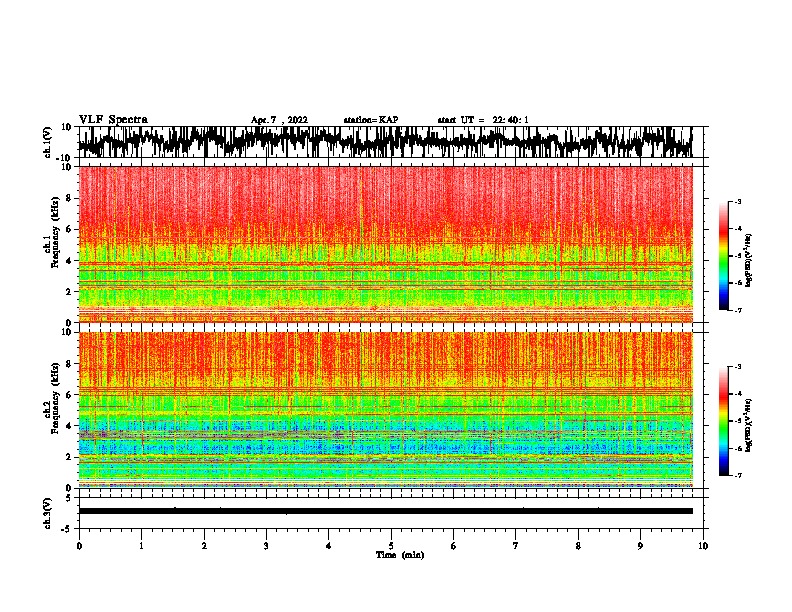The image size is (792, 612).
Task: Click the "4" kHz tick on ch.2 spectrogram
Action: (69, 426)
